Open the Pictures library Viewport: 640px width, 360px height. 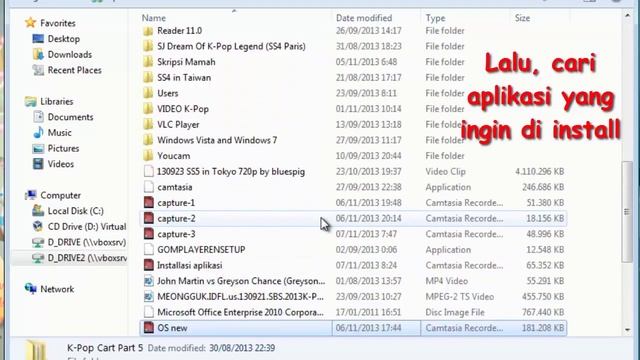point(63,149)
